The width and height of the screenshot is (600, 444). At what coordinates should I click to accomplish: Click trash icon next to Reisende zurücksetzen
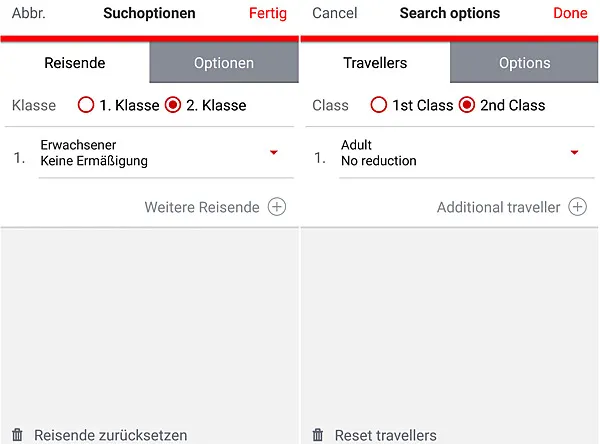pyautogui.click(x=18, y=435)
